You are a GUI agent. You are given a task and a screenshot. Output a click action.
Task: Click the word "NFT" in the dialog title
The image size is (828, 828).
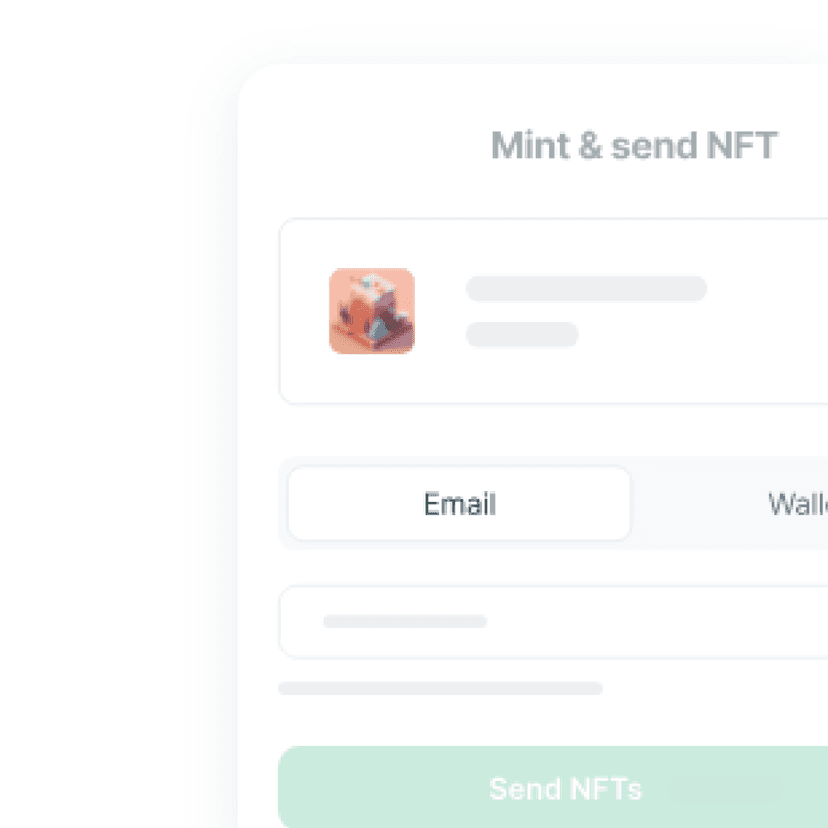pyautogui.click(x=741, y=146)
